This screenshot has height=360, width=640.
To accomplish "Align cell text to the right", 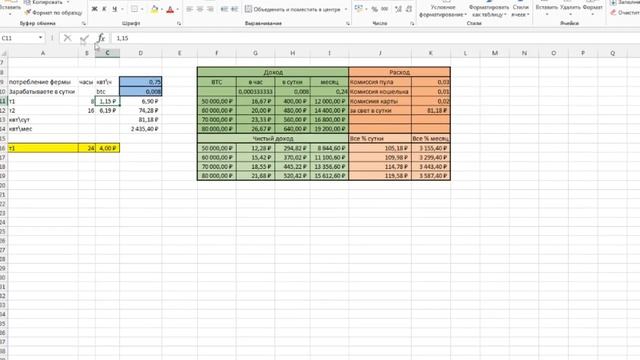I will click(x=210, y=9).
